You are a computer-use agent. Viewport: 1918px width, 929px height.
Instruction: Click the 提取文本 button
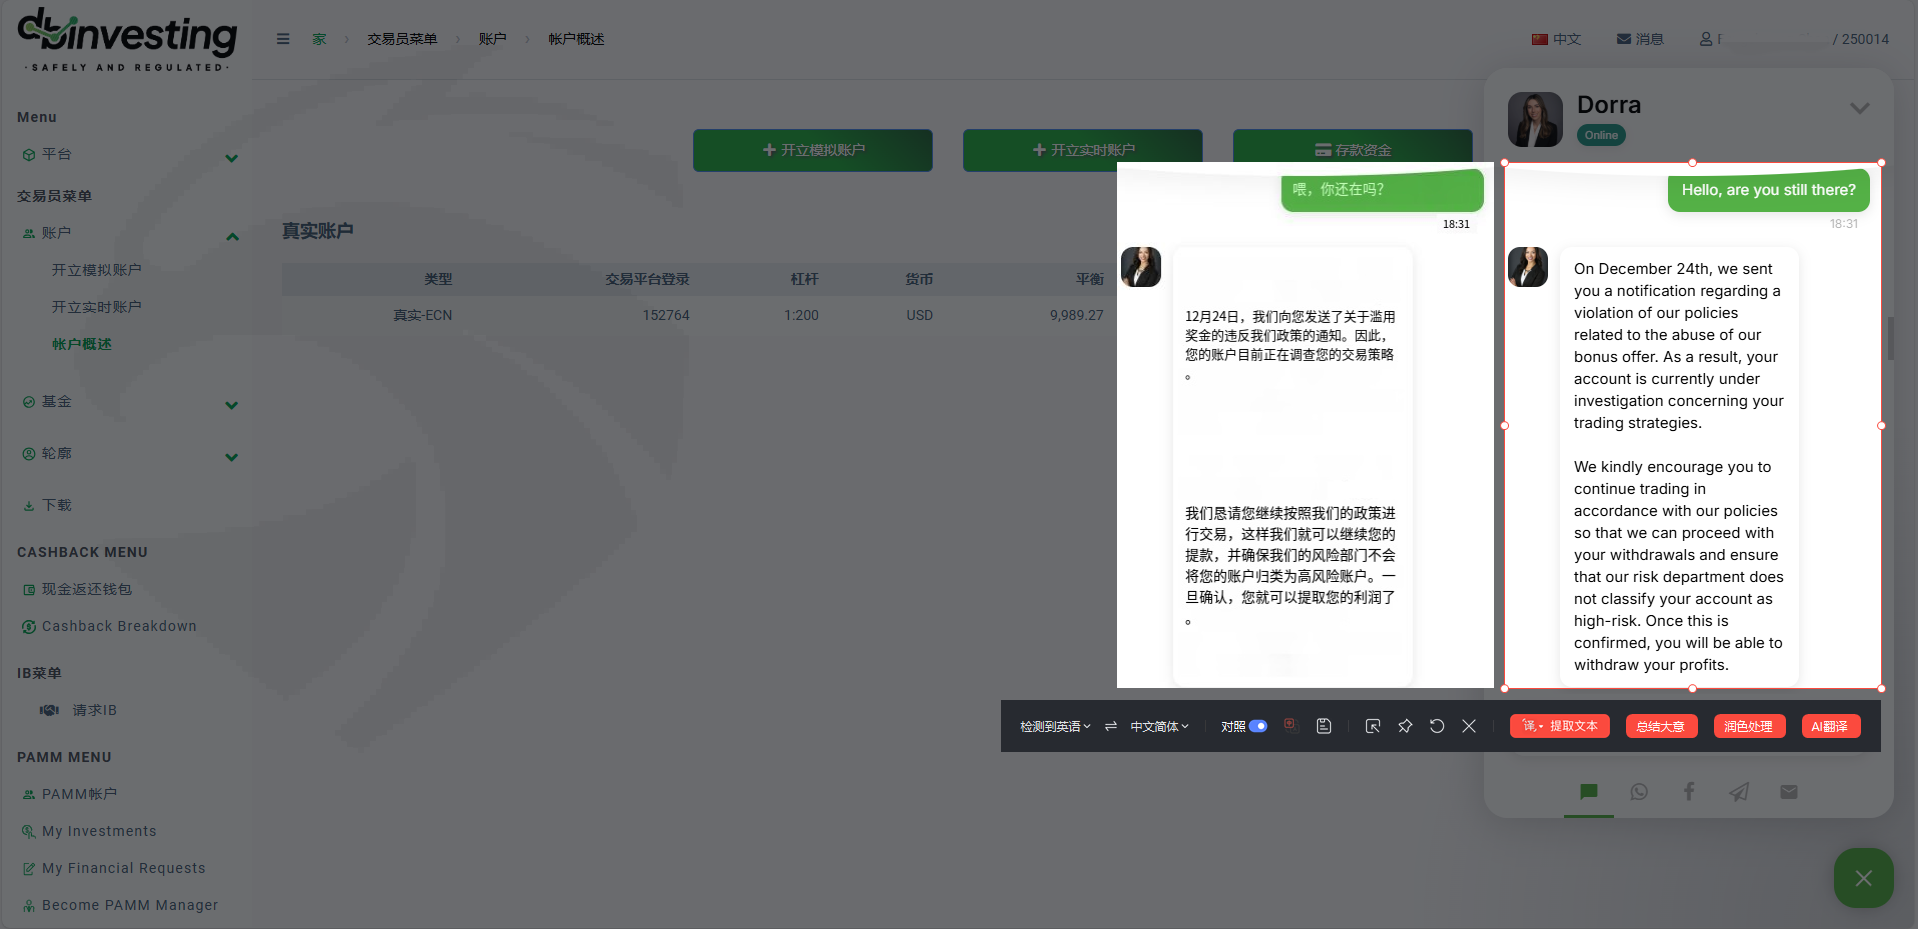coord(1560,726)
